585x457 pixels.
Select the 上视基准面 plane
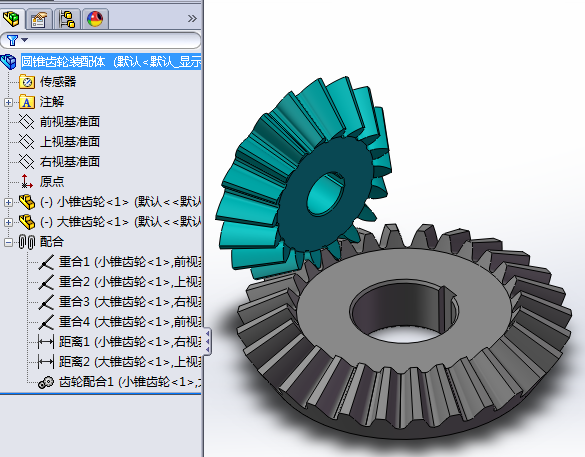[70, 141]
